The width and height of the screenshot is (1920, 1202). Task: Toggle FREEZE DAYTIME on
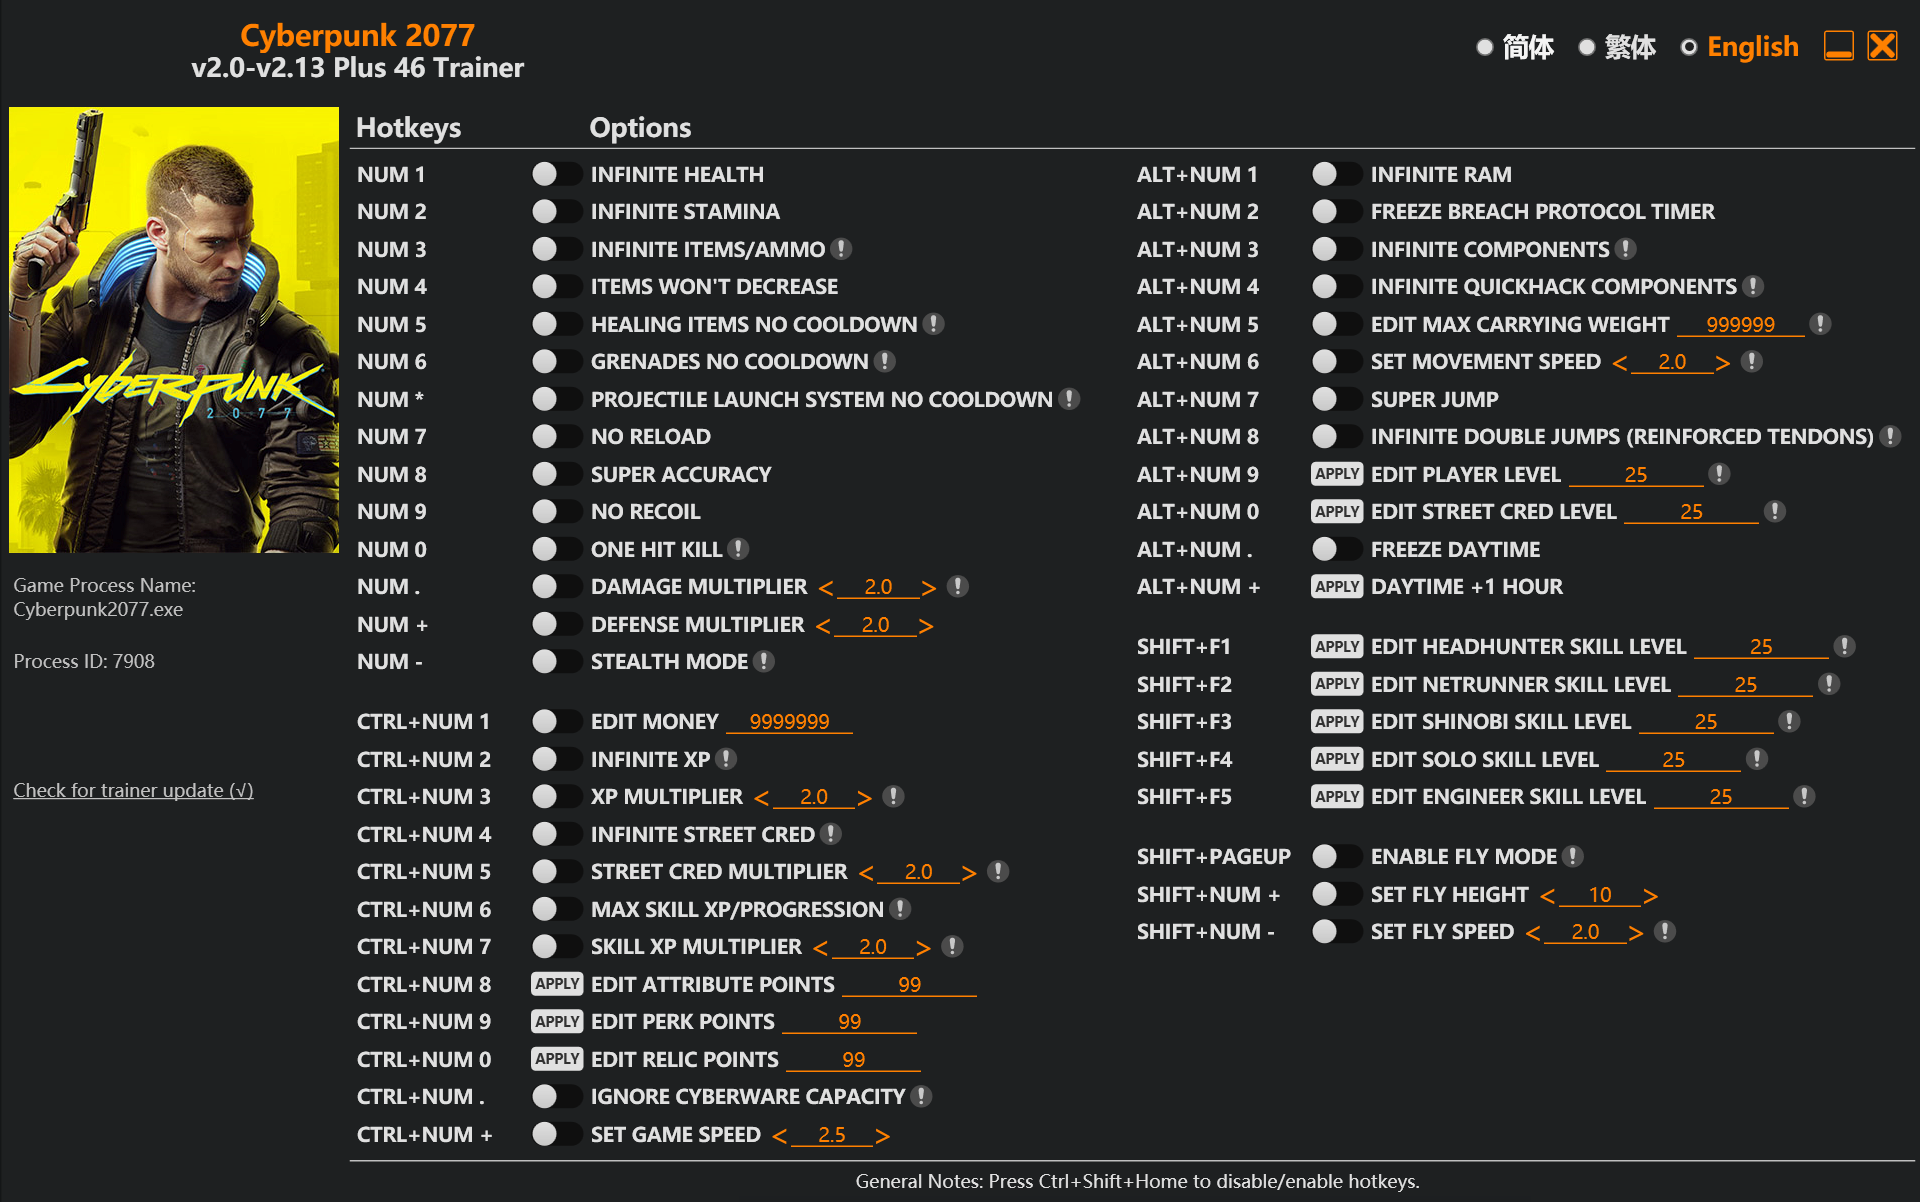pos(1335,548)
